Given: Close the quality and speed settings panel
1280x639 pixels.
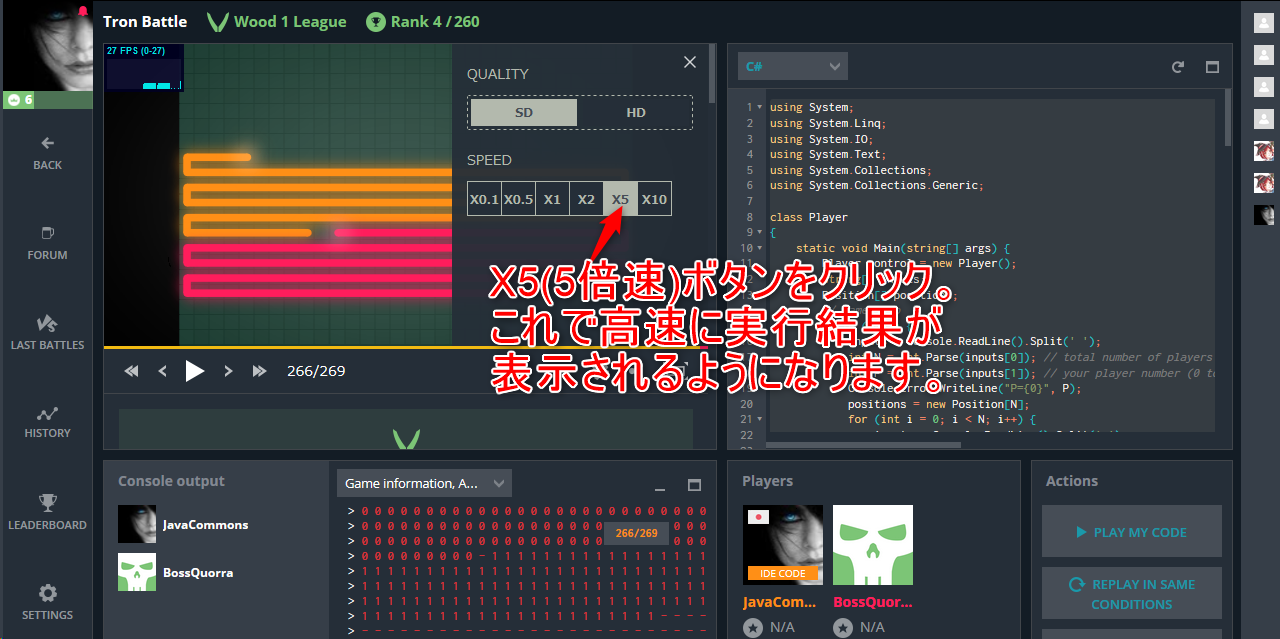Looking at the screenshot, I should pos(690,62).
